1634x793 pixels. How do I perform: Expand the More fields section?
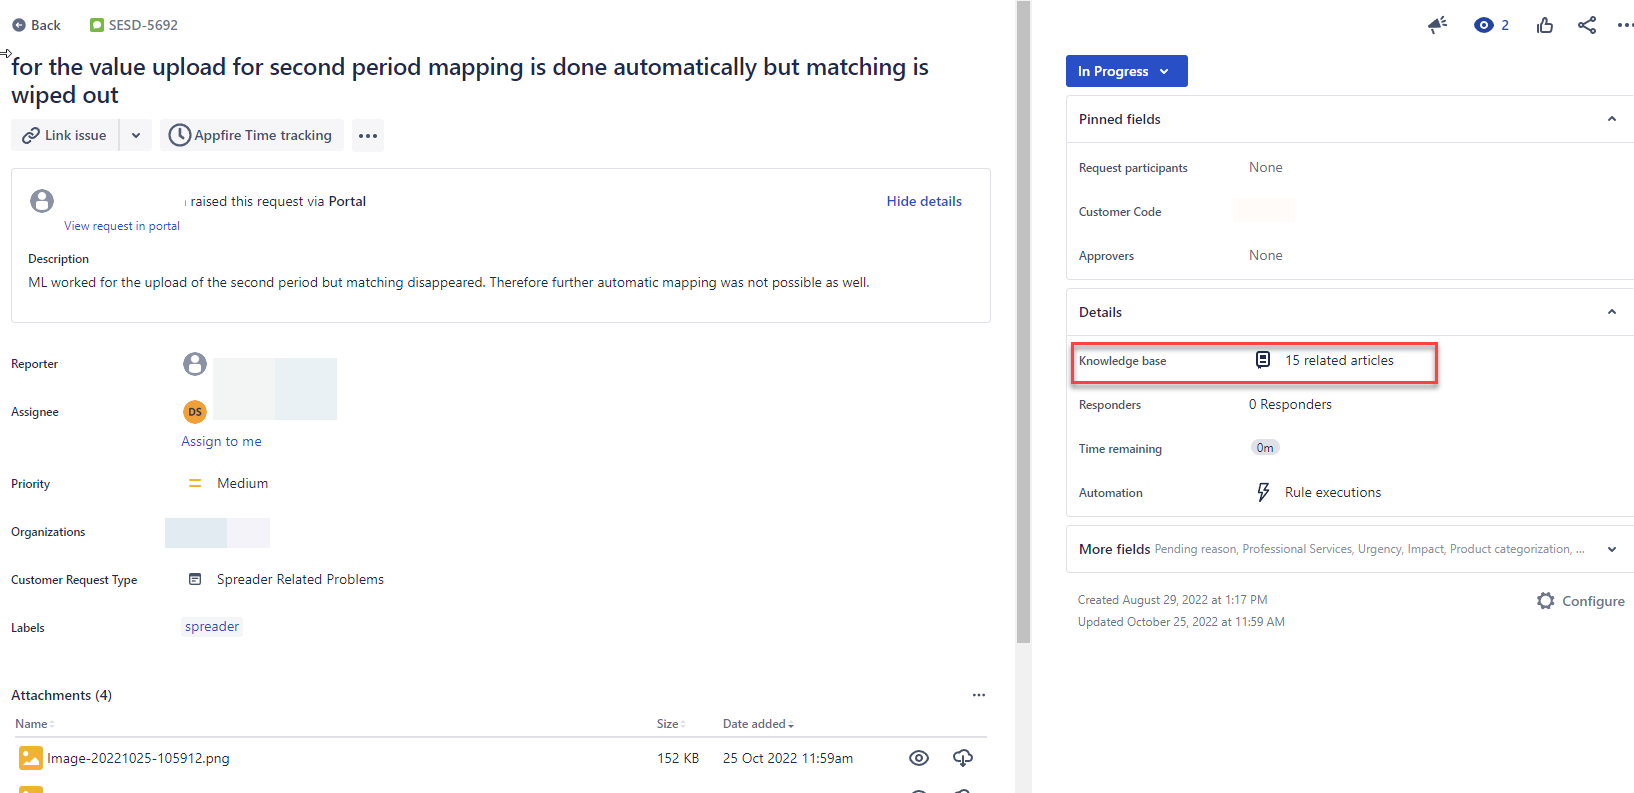1611,549
